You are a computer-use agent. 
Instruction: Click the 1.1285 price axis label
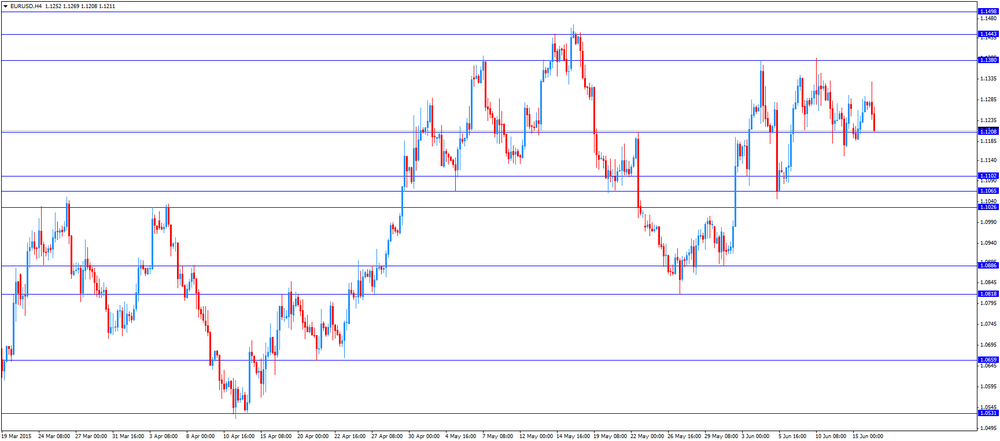[x=989, y=100]
